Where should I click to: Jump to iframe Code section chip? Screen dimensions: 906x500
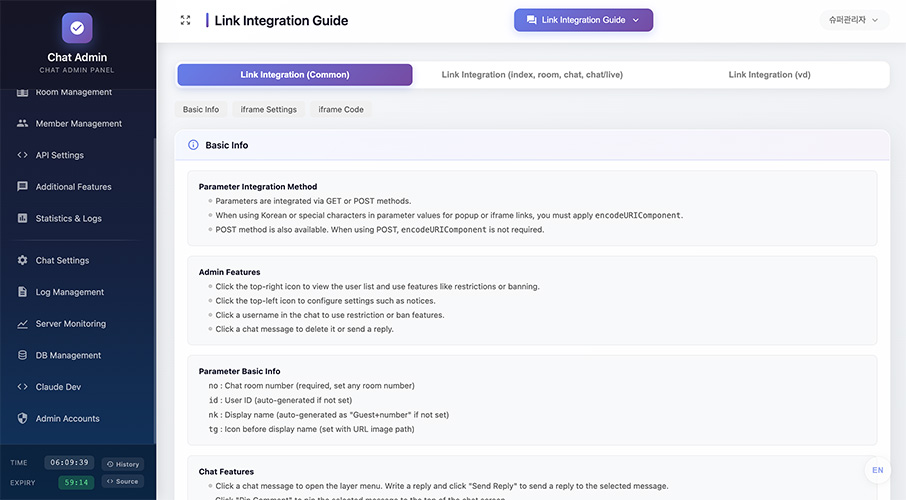341,109
